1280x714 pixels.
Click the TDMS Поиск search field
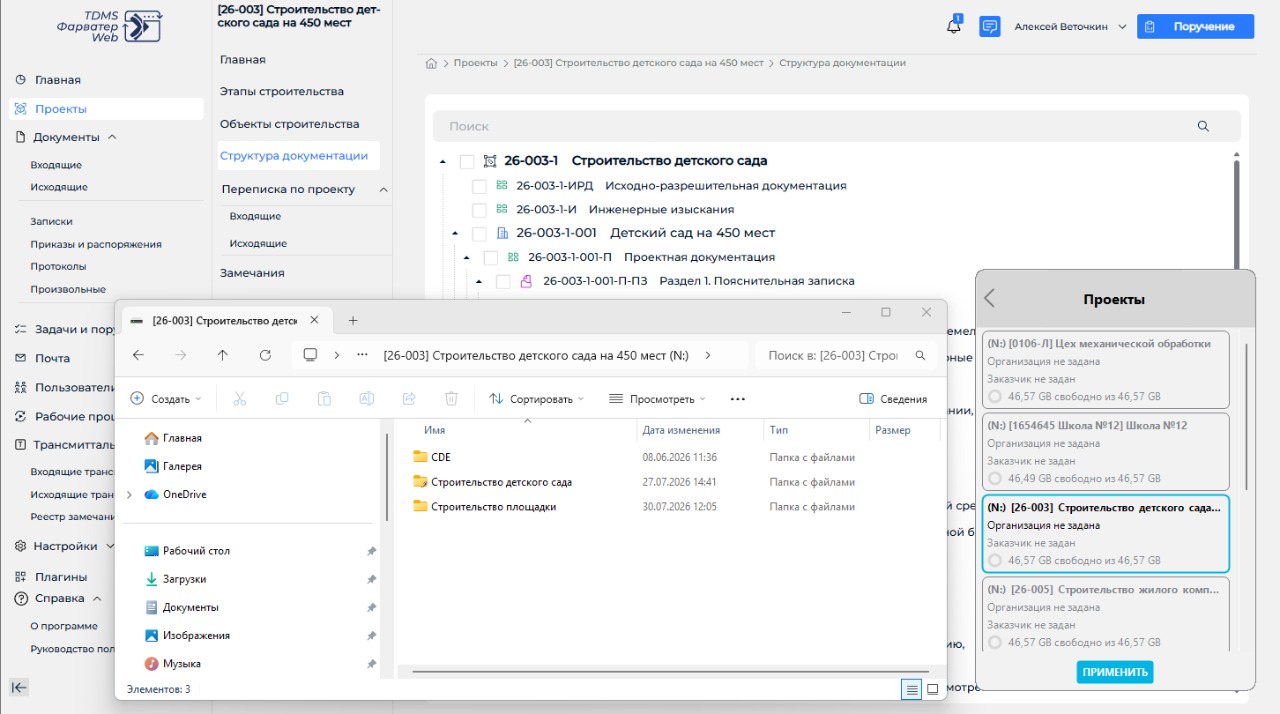coord(836,126)
